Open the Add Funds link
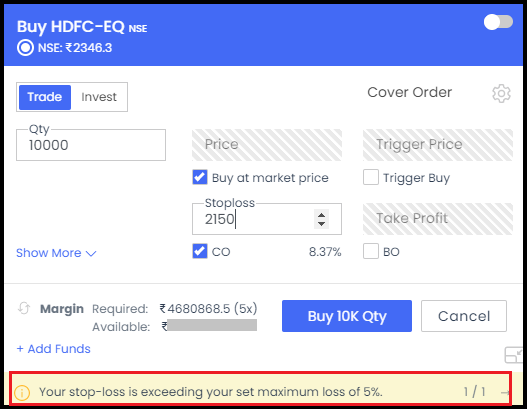Screen dimensions: 527x409 click(53, 349)
